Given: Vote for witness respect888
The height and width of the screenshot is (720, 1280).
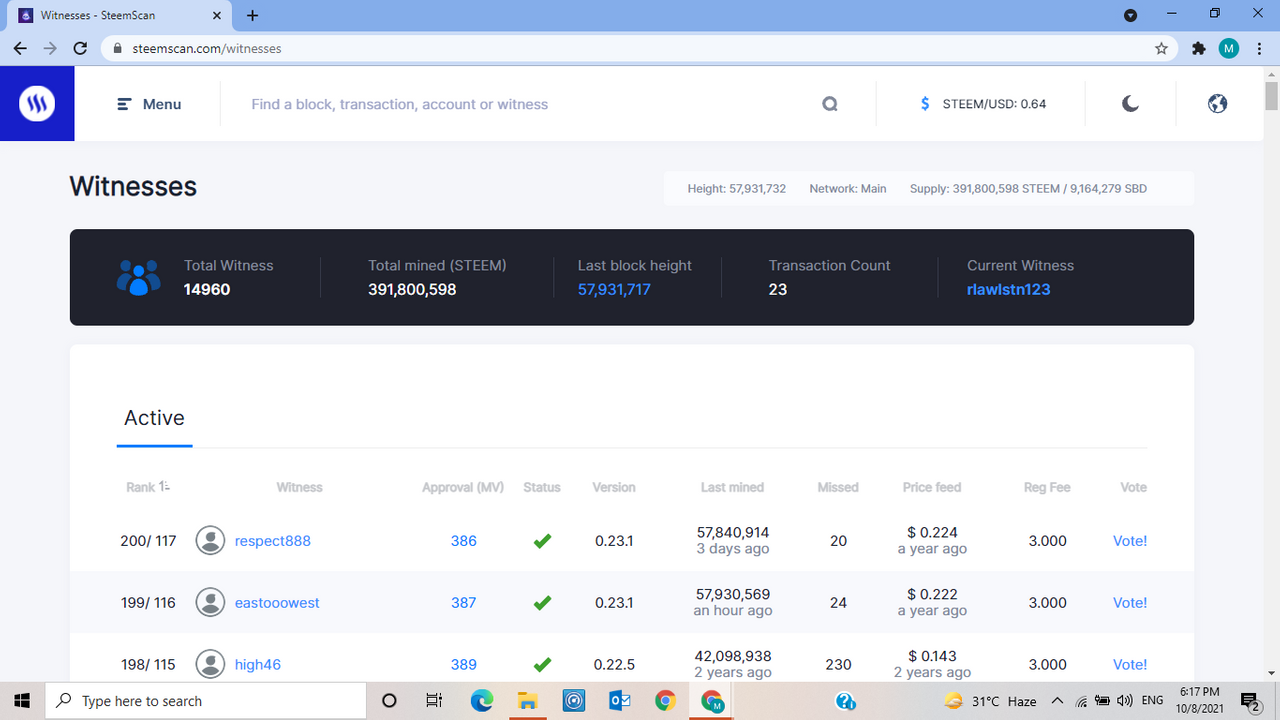Looking at the screenshot, I should click(x=1130, y=541).
